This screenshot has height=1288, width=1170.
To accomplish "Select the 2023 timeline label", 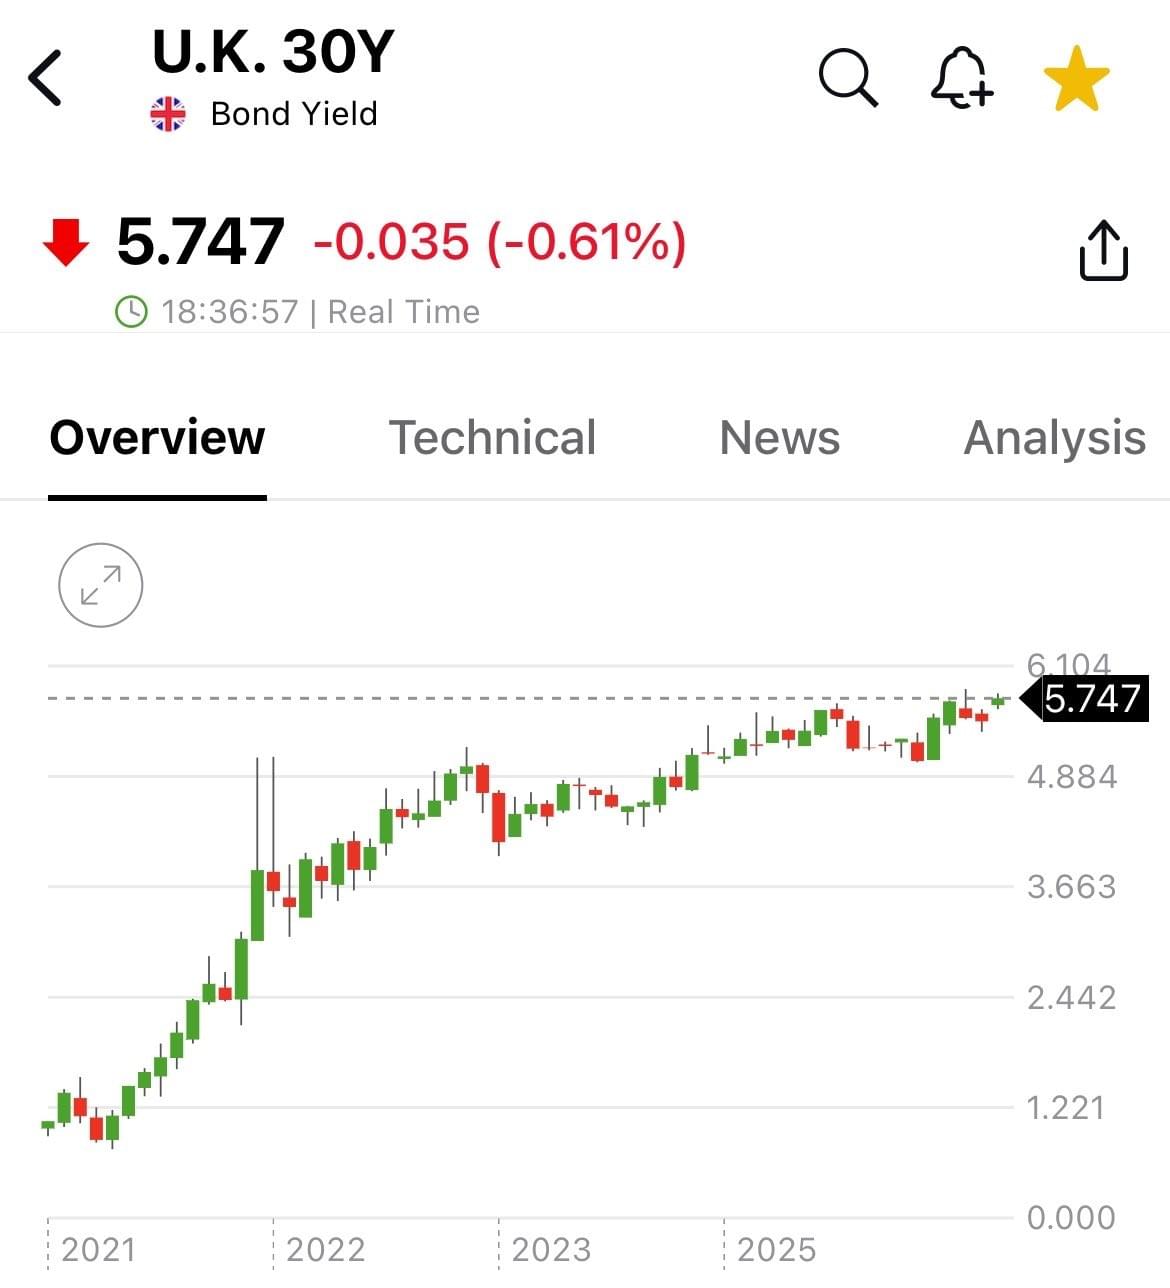I will pos(551,1250).
